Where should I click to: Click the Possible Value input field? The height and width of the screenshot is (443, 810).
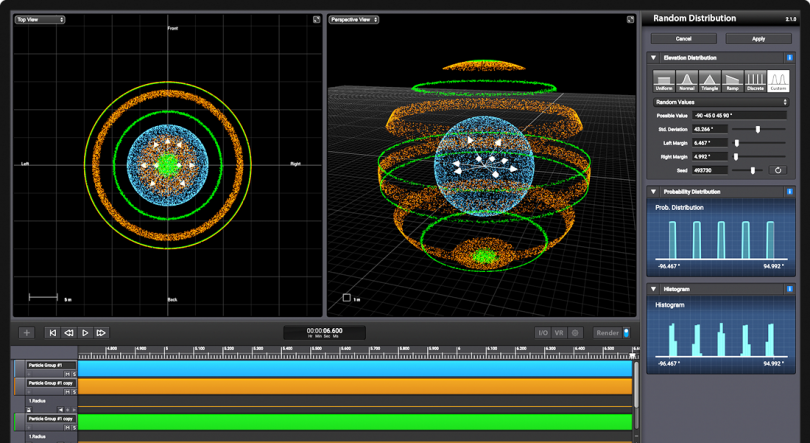(740, 116)
